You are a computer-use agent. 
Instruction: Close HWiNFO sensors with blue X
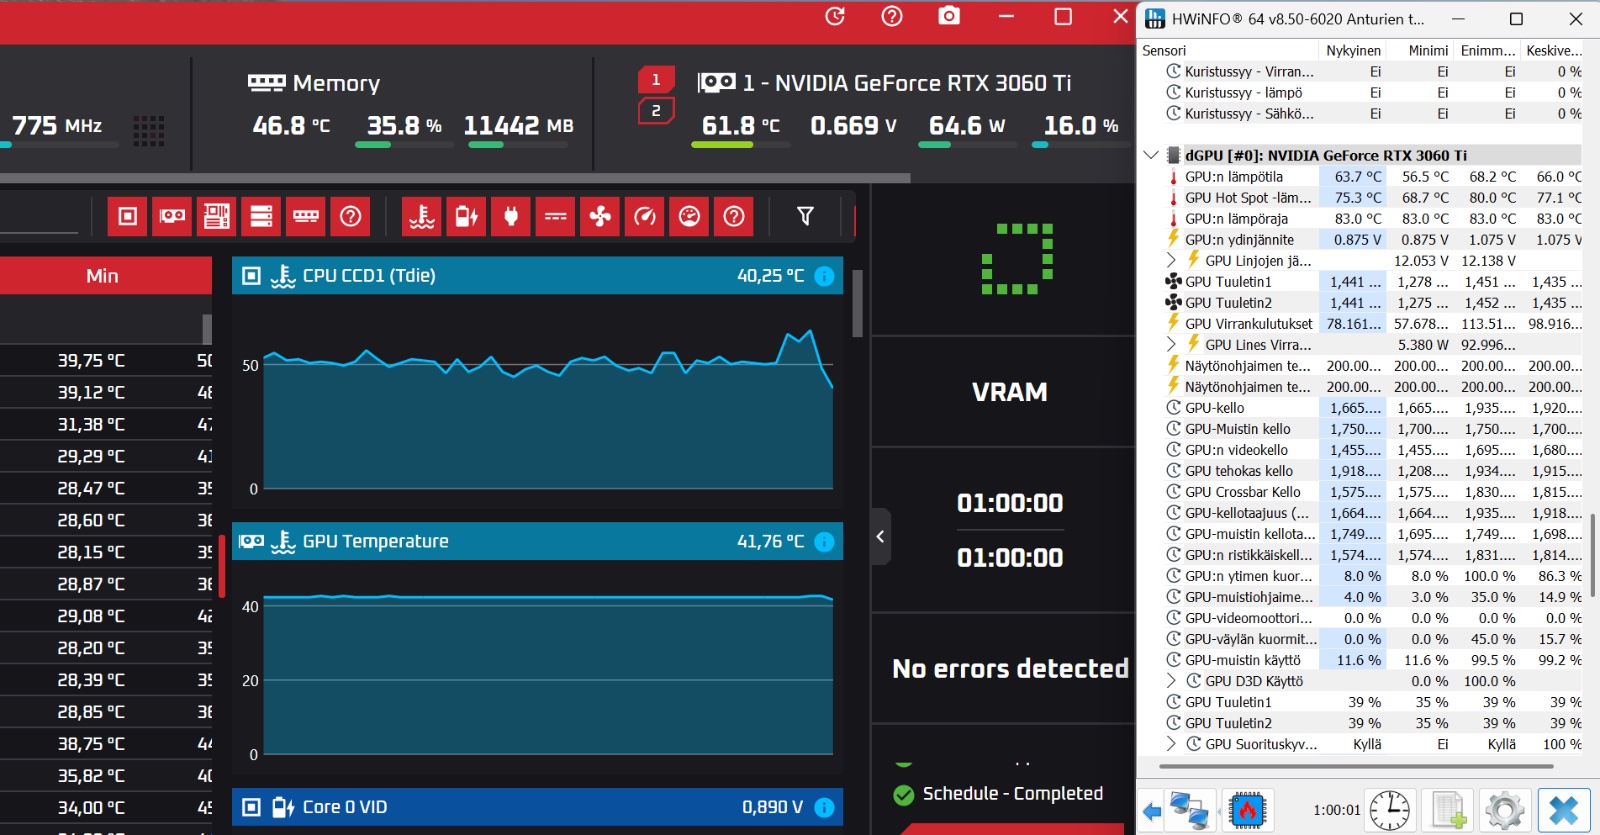coord(1564,810)
